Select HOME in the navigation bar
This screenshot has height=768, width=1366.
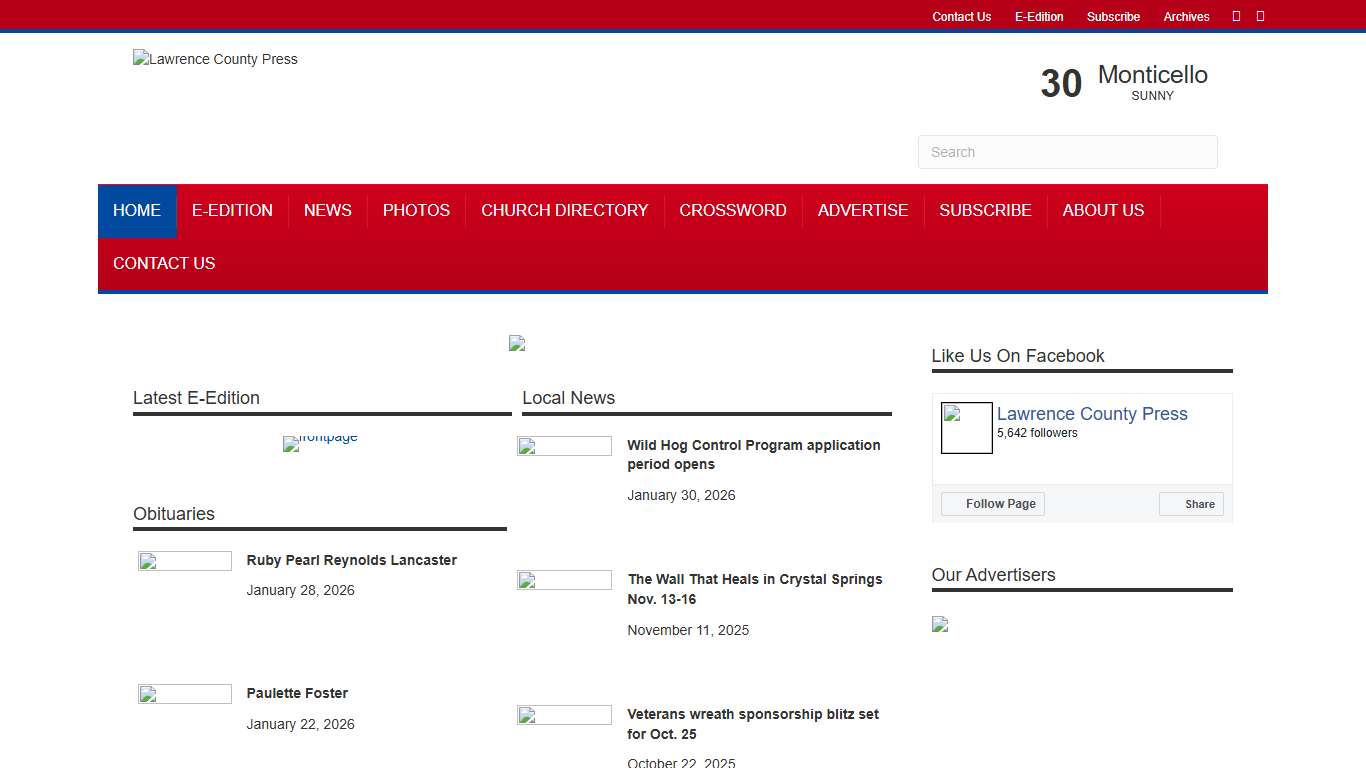[137, 210]
